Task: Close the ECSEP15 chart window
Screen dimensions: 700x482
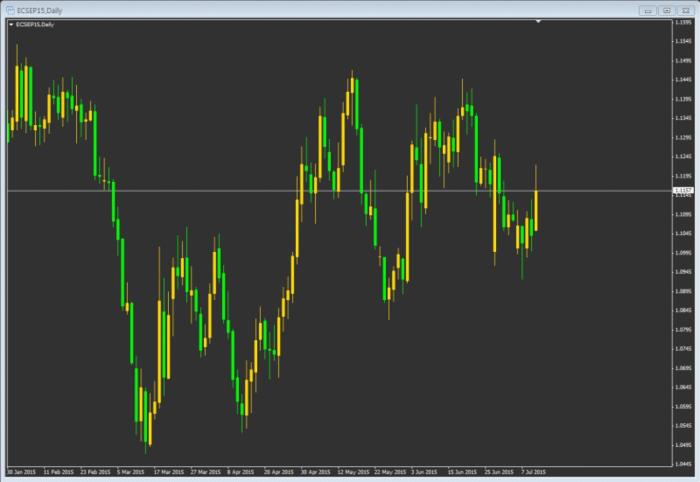Action: pyautogui.click(x=685, y=8)
